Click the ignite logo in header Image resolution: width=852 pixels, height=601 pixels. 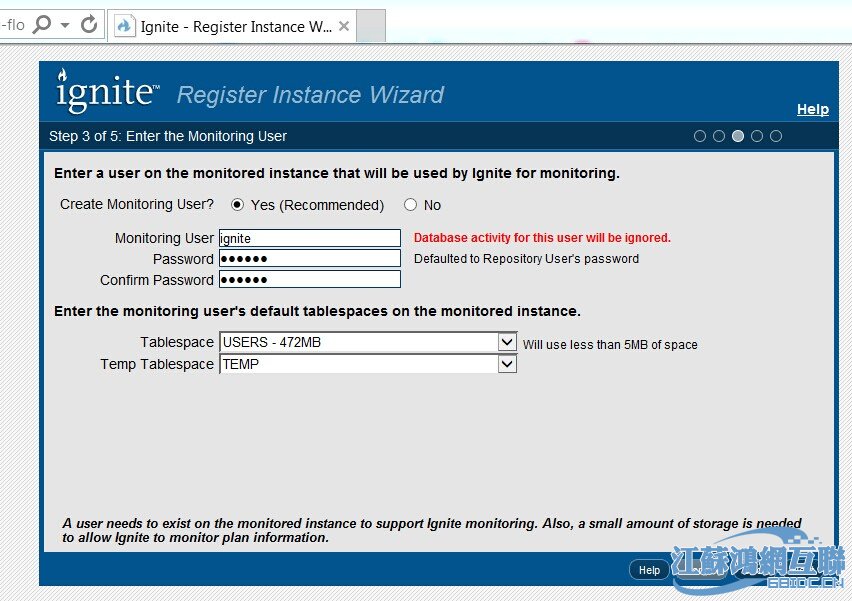click(108, 90)
